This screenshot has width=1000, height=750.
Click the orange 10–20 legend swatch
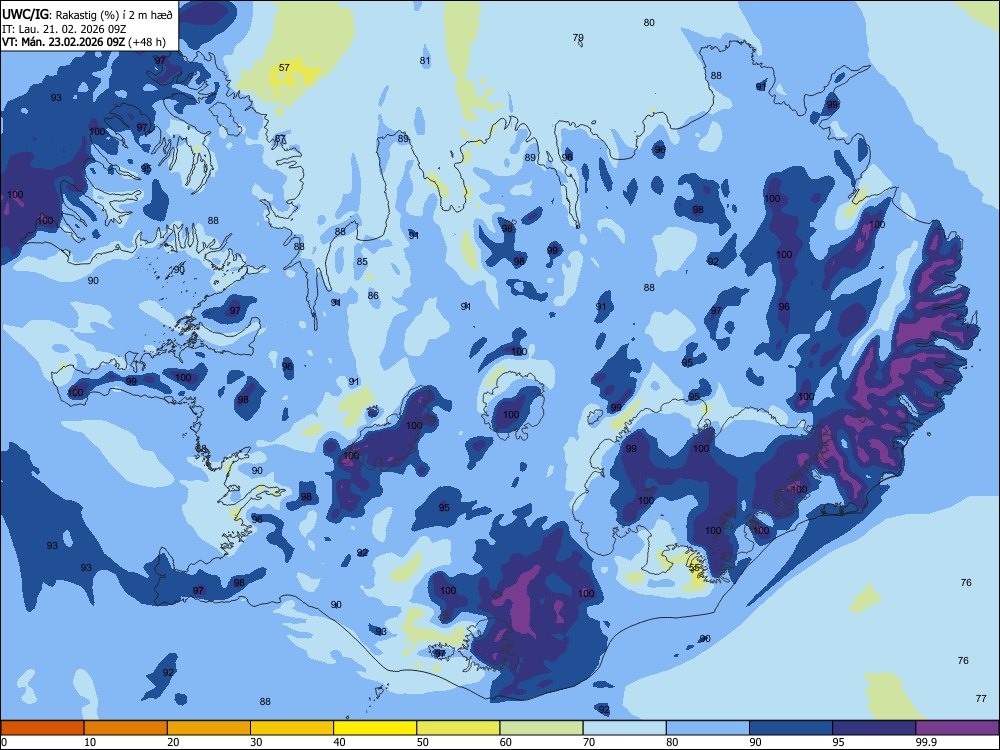(x=126, y=728)
